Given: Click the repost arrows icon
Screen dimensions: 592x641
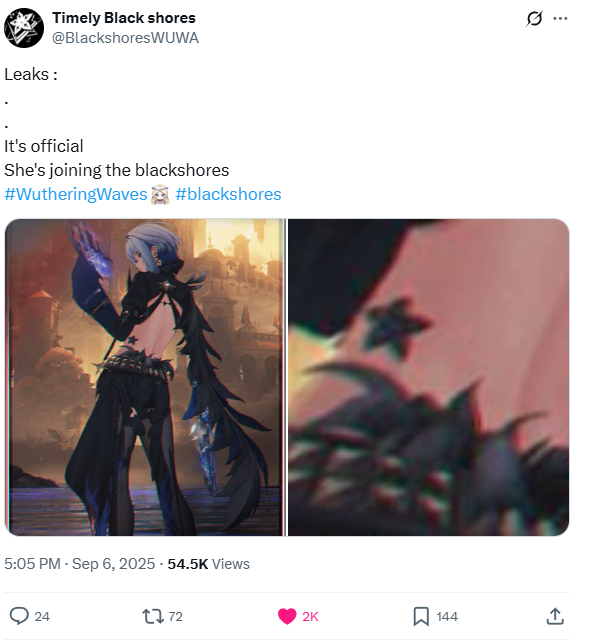Looking at the screenshot, I should pyautogui.click(x=152, y=616).
